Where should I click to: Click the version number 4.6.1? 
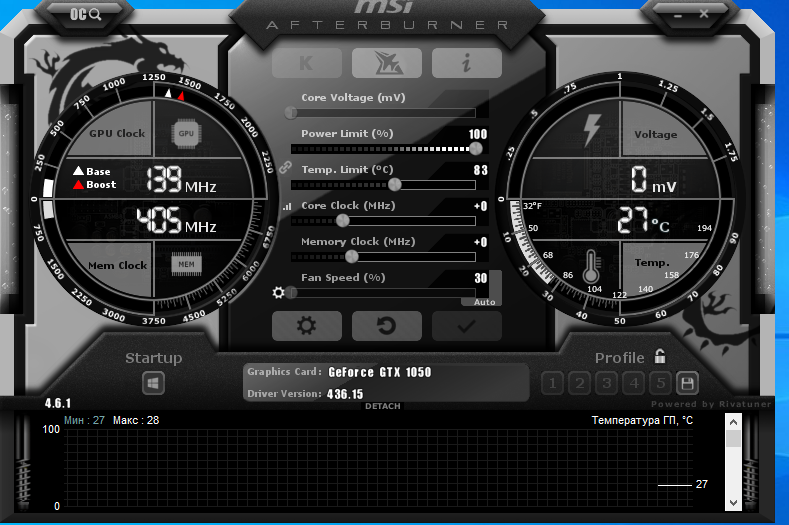pyautogui.click(x=58, y=403)
